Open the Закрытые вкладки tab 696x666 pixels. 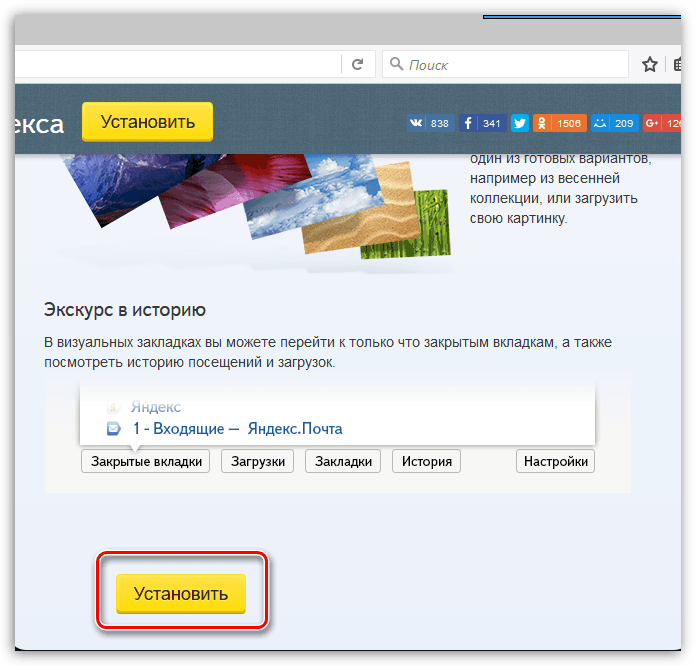(x=146, y=461)
